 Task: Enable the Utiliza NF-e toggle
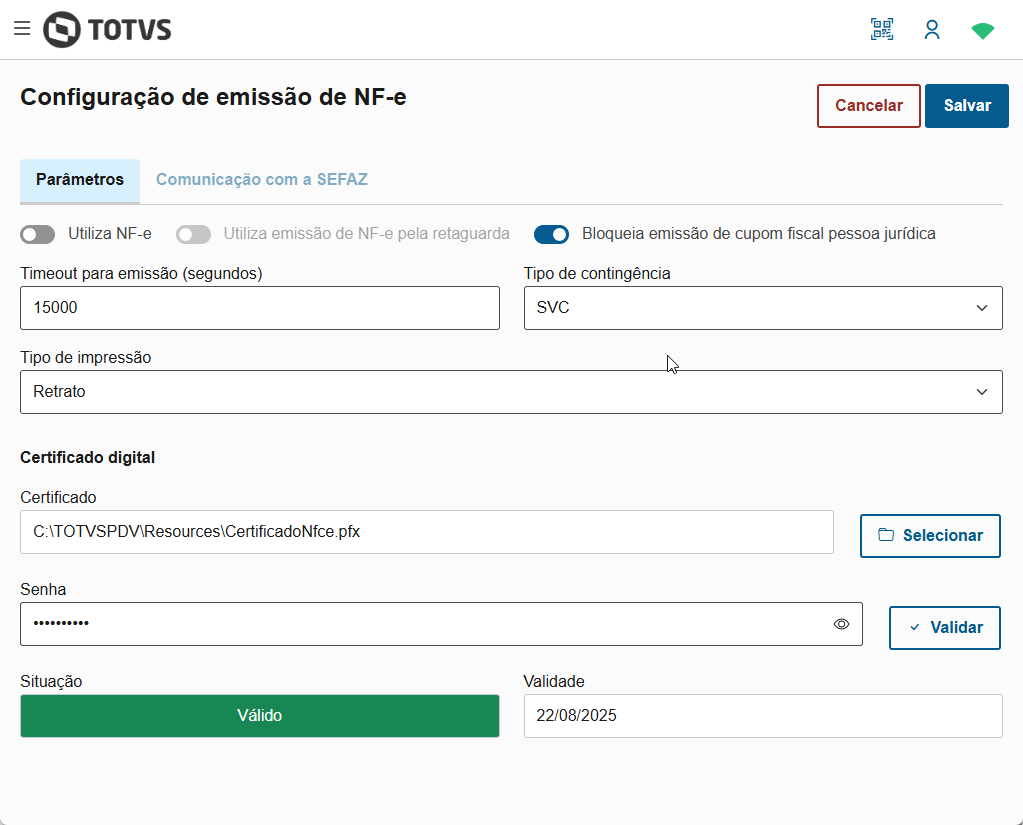[38, 234]
